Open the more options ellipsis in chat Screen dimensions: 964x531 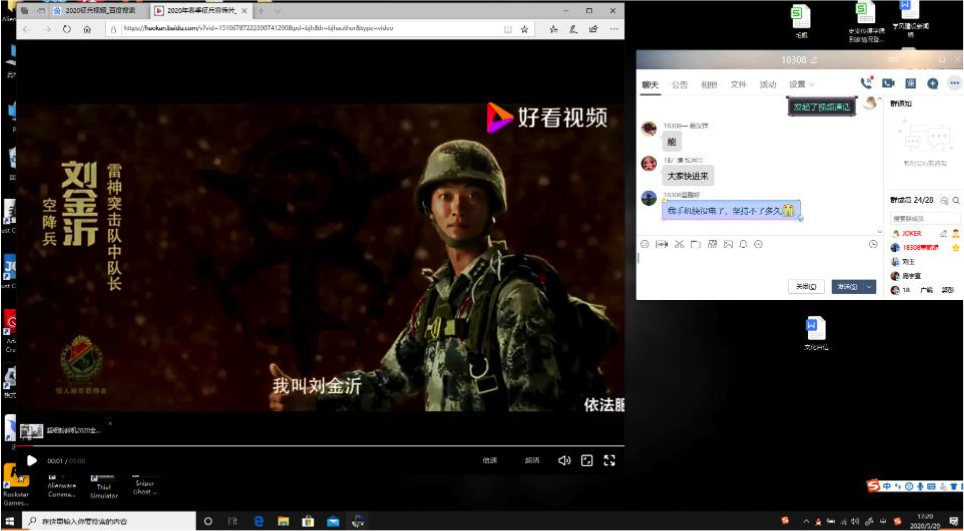click(x=954, y=84)
